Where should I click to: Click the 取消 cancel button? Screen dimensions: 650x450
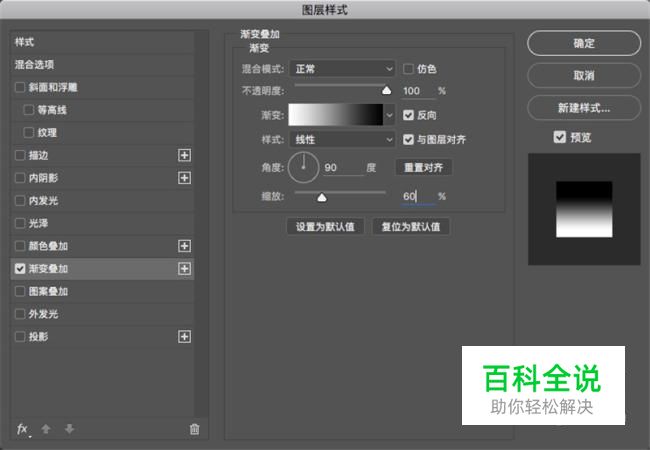click(x=584, y=75)
